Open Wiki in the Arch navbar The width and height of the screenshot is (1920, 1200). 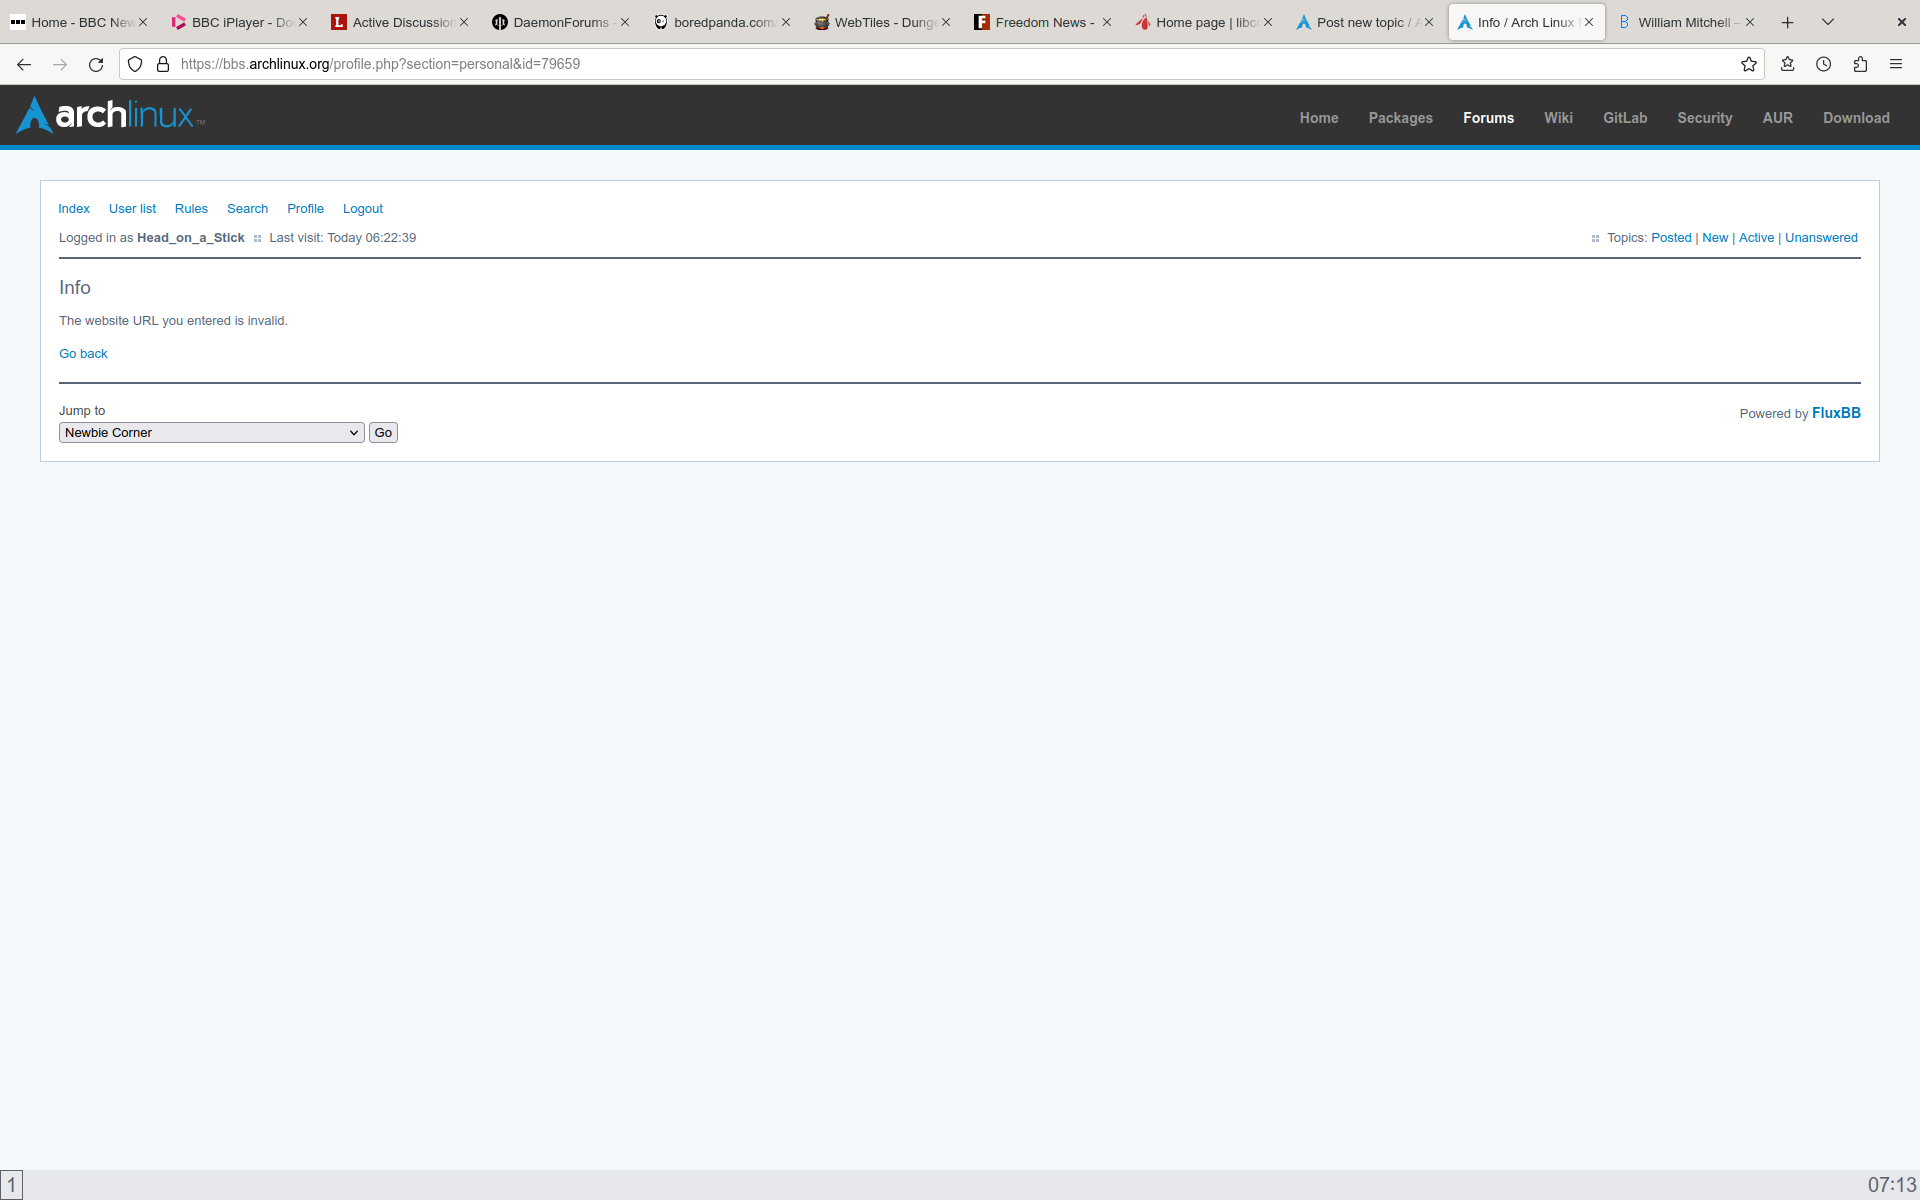point(1558,118)
